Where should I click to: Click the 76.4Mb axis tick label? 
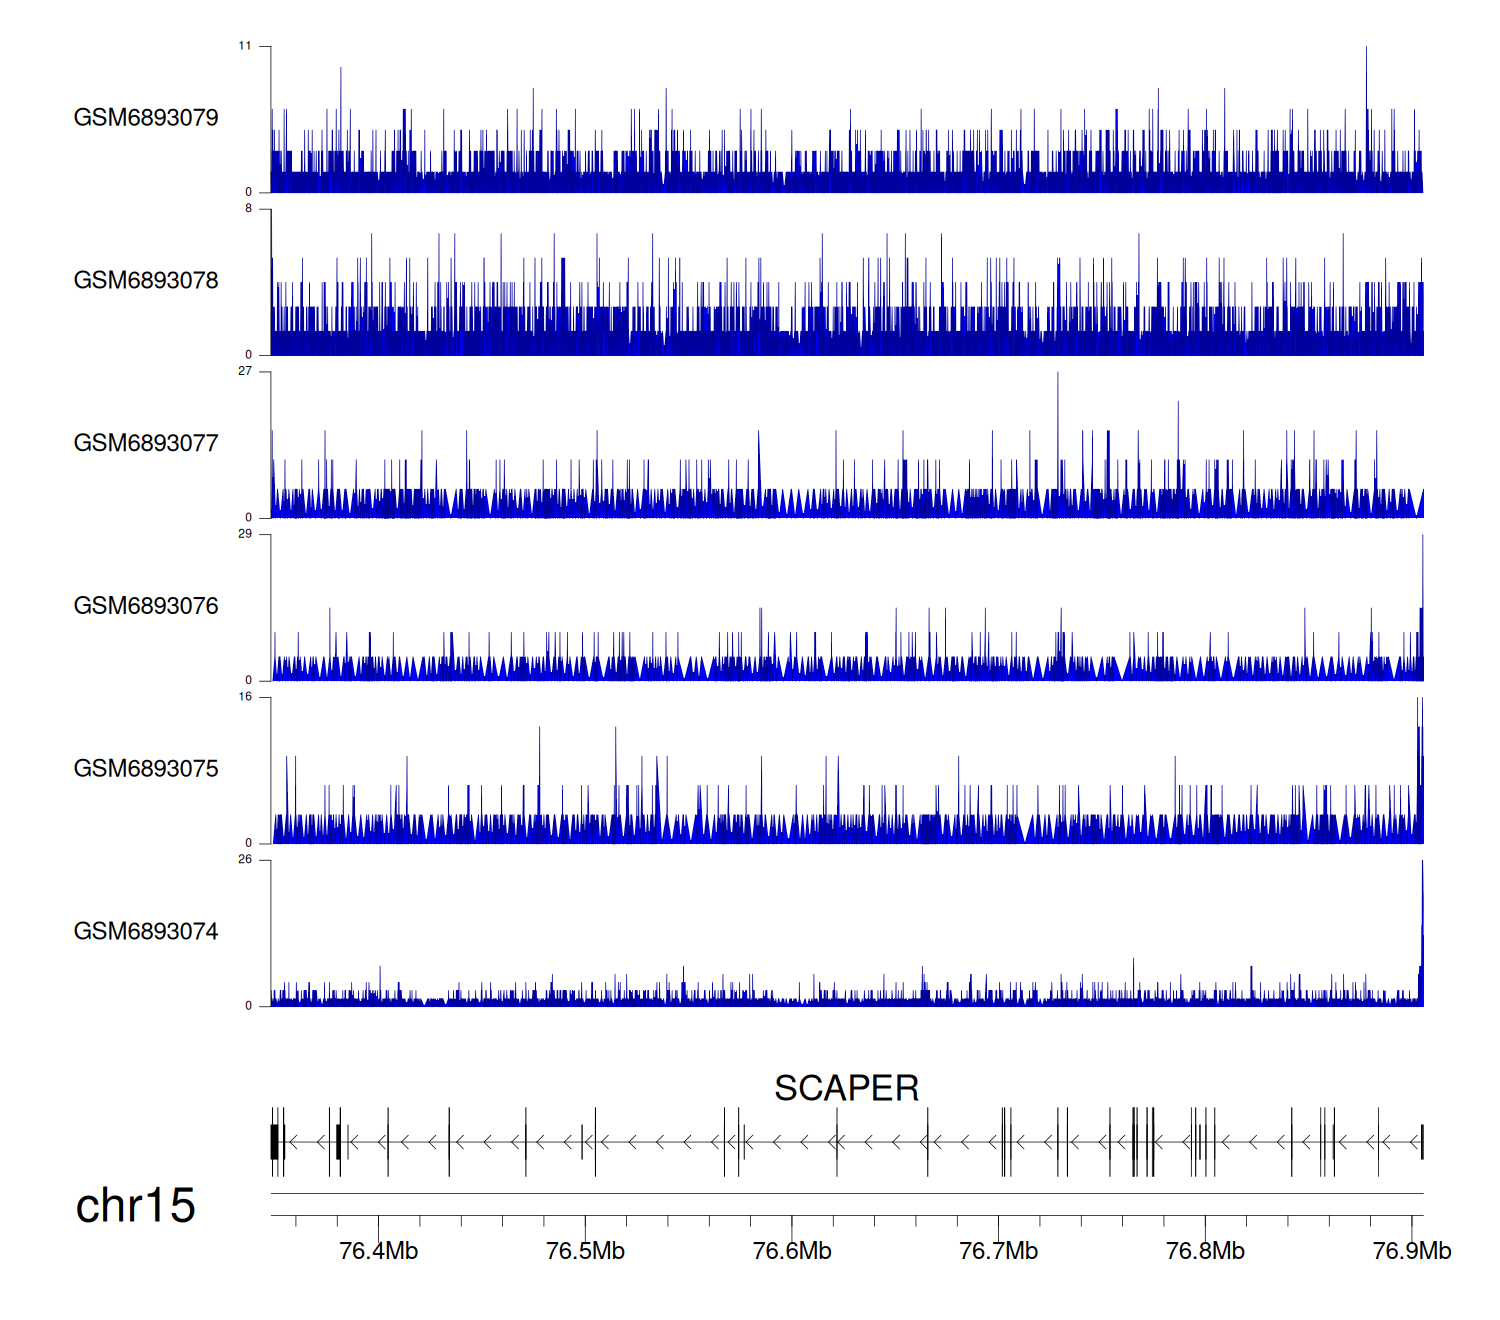pos(378,1251)
